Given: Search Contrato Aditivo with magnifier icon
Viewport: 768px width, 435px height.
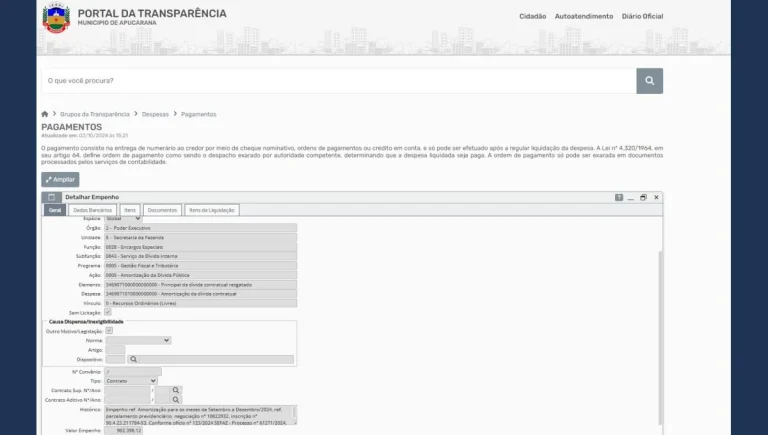Looking at the screenshot, I should [174, 399].
